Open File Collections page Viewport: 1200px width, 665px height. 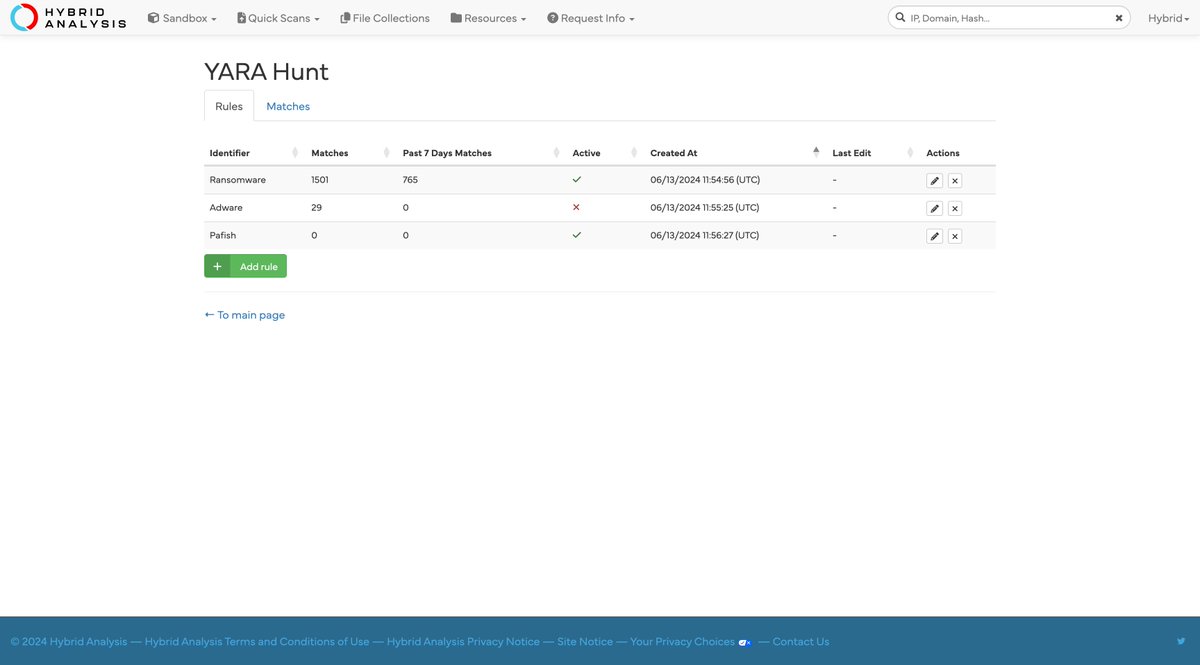(385, 18)
